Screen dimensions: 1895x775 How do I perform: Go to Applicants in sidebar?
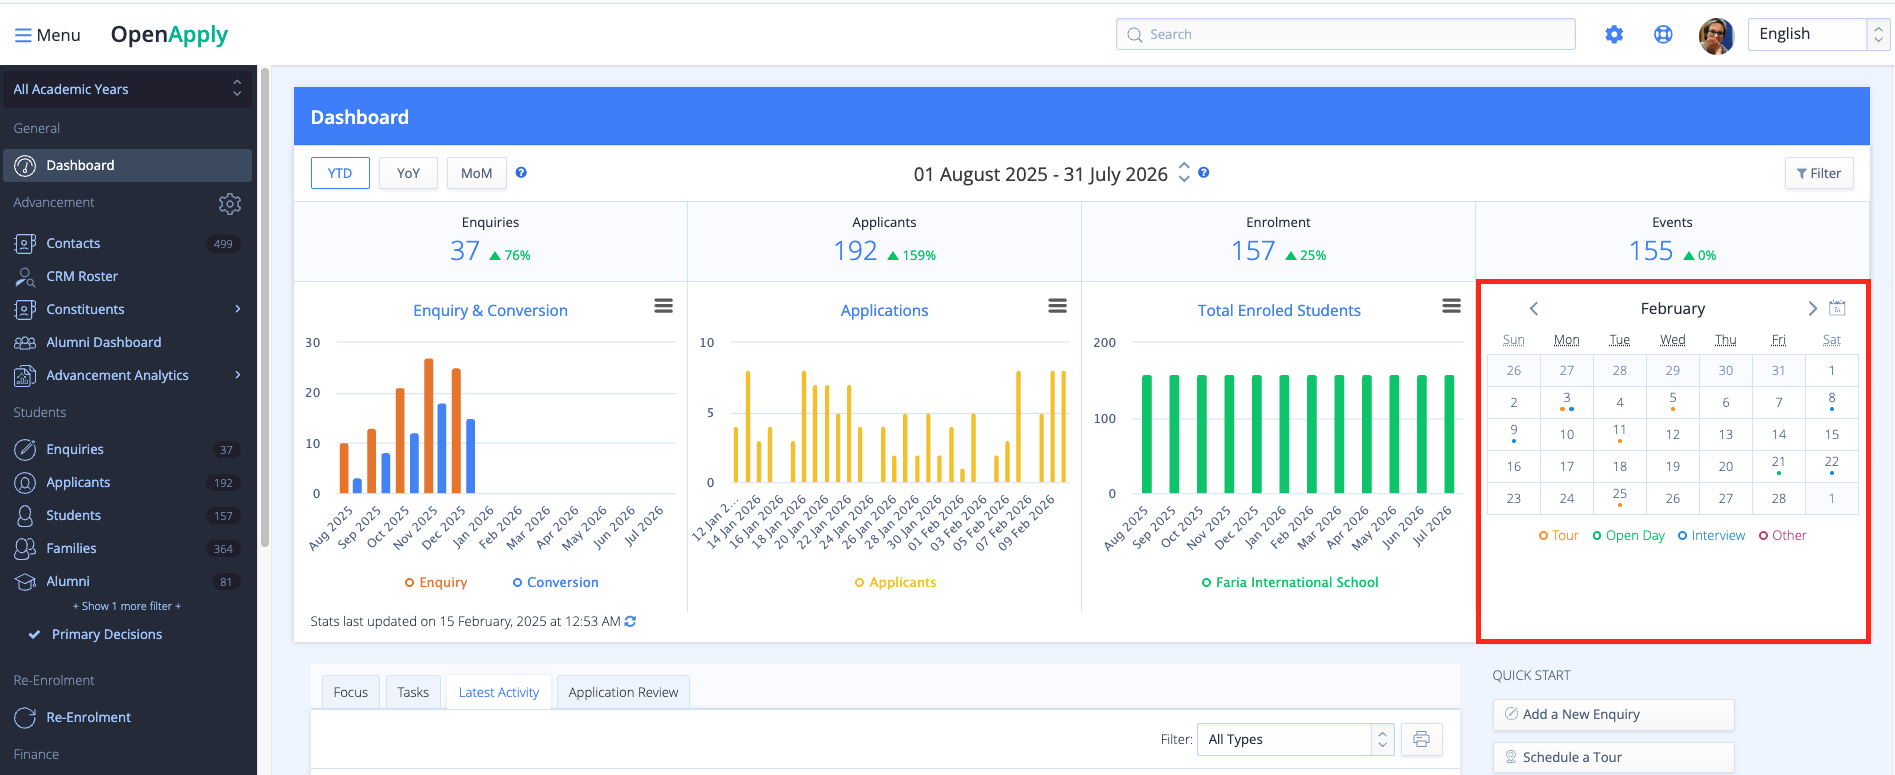(78, 482)
